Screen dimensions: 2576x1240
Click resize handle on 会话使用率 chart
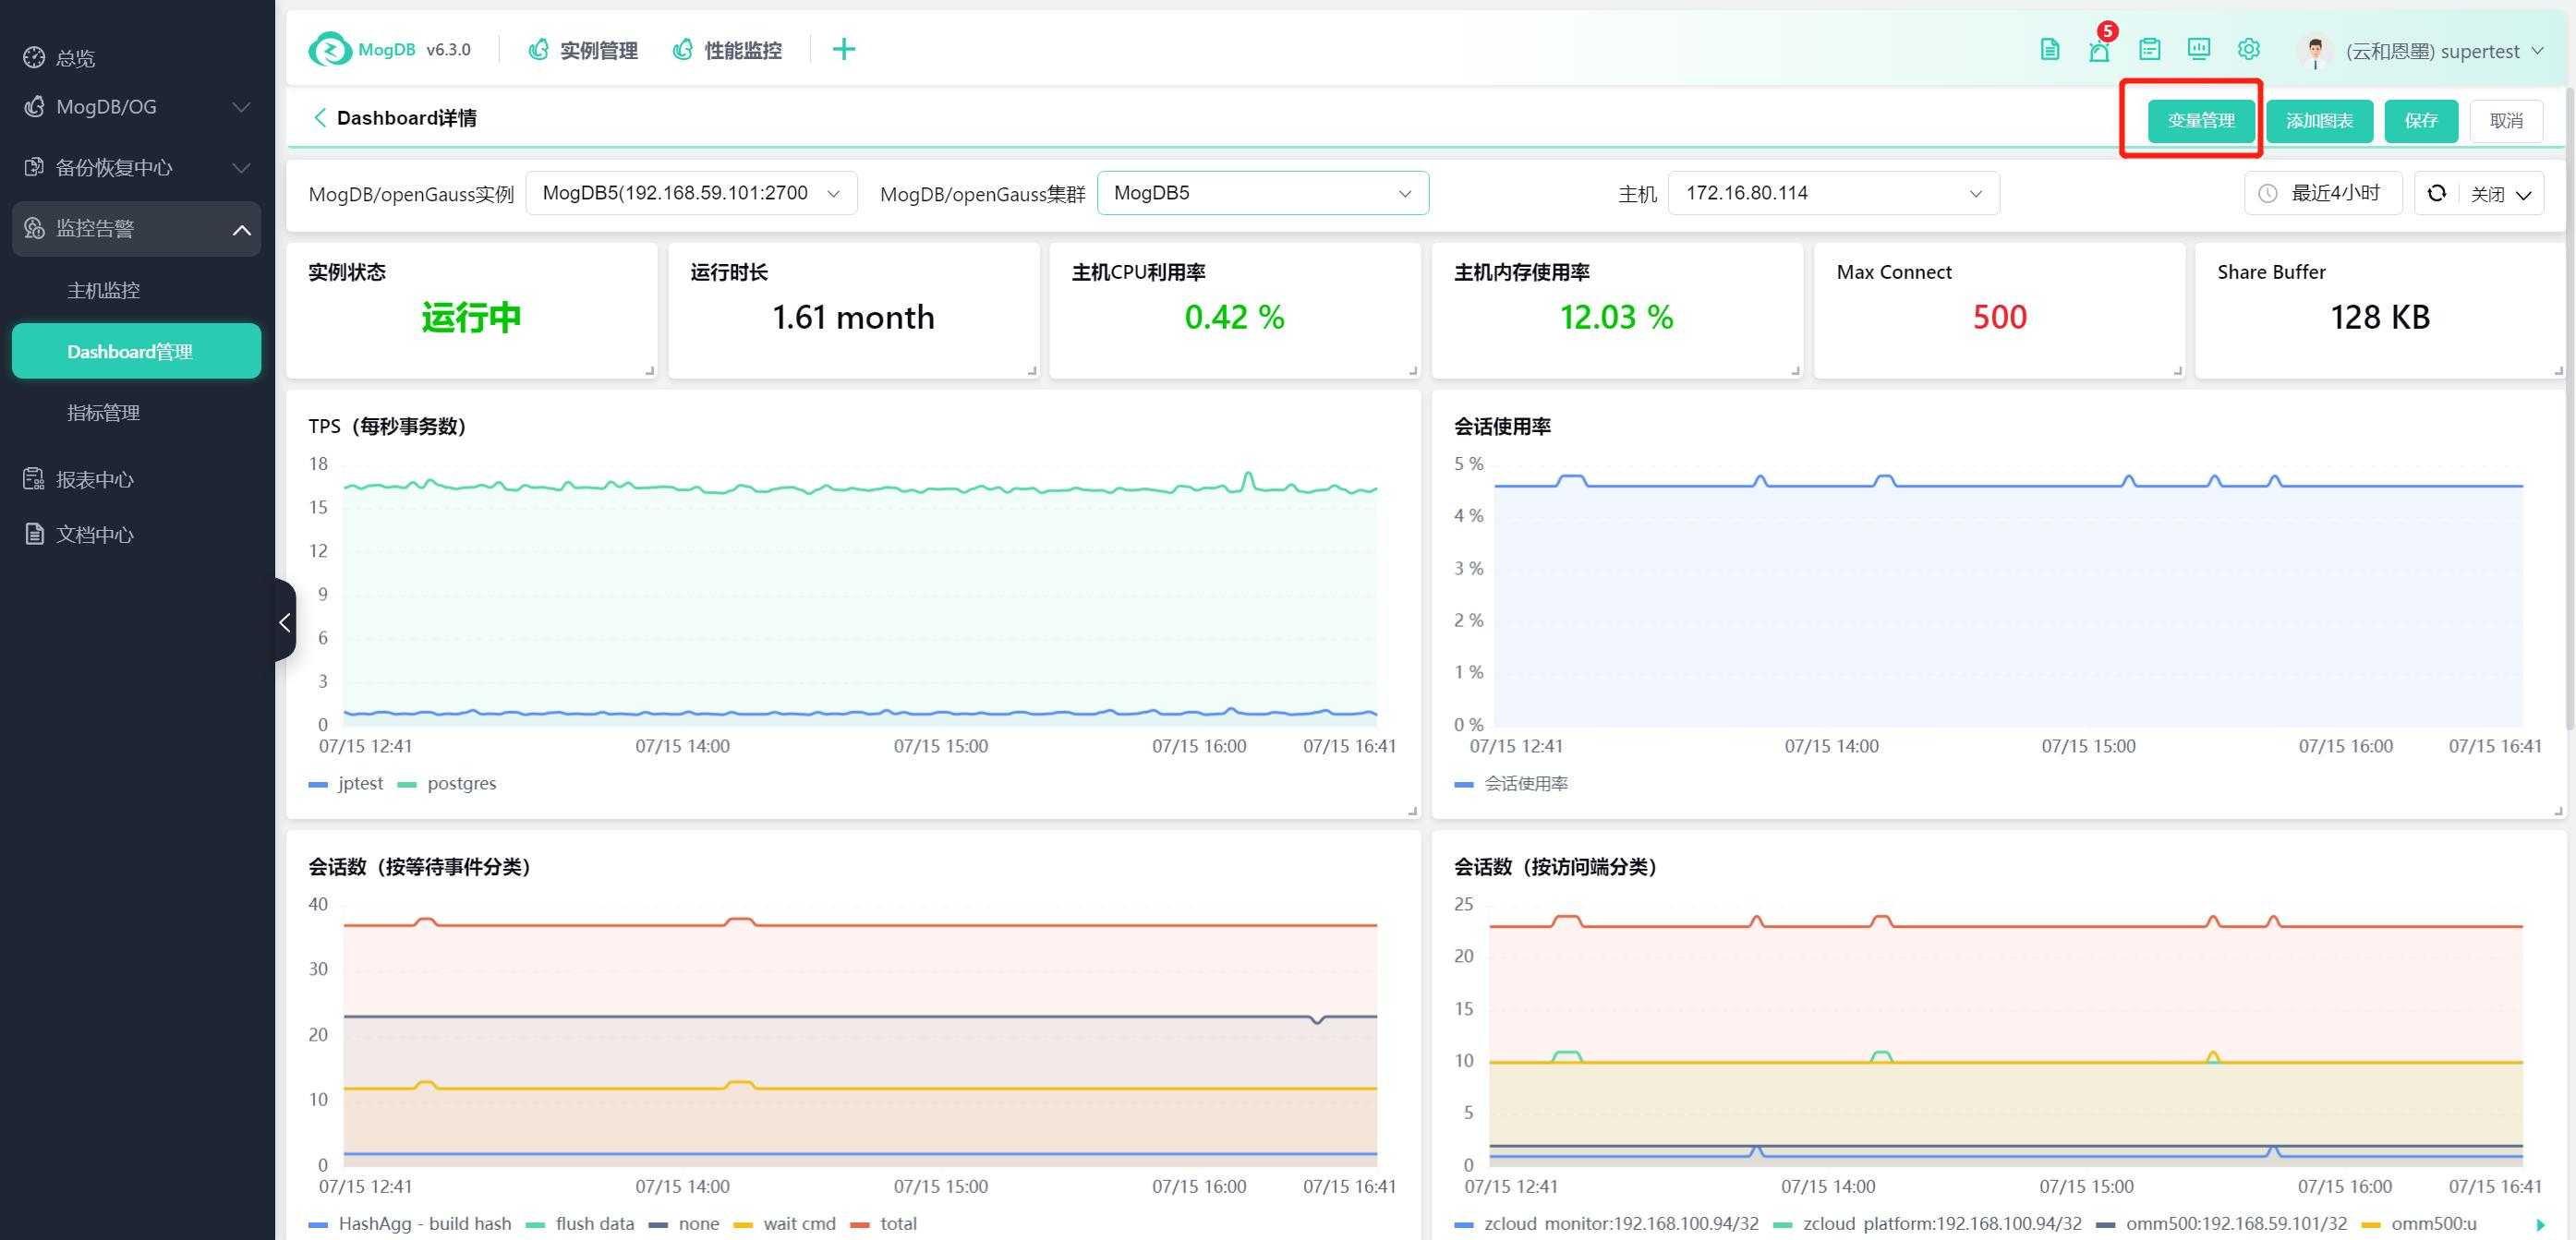click(2558, 811)
